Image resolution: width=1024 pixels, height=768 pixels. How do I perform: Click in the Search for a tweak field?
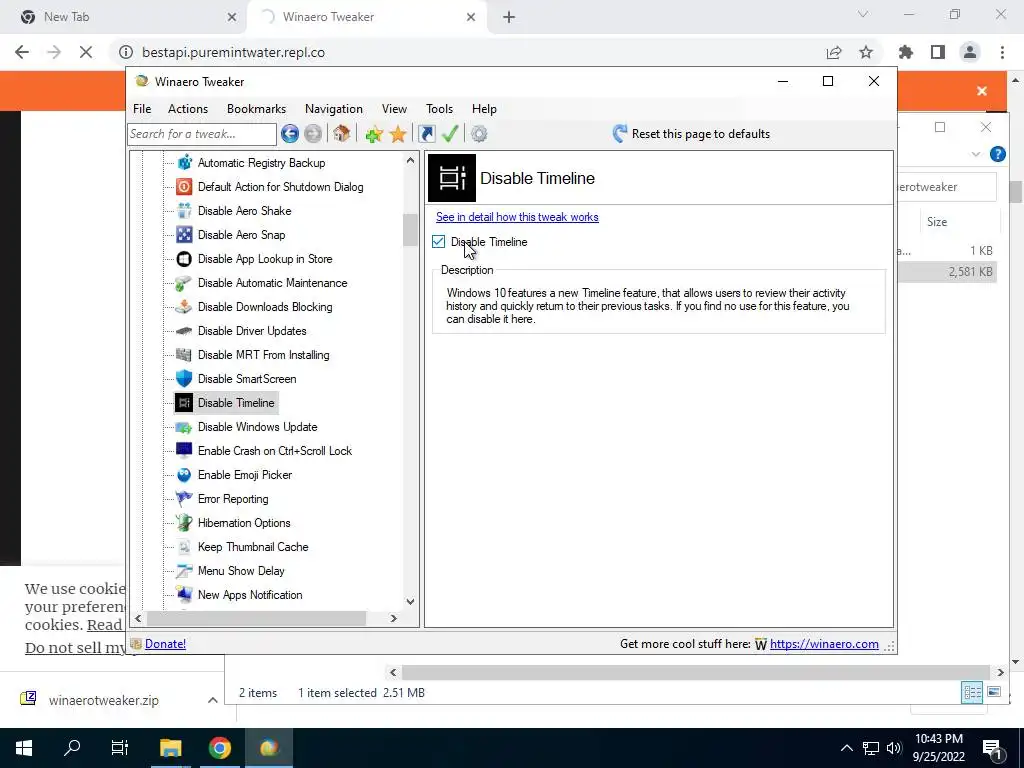tap(202, 134)
